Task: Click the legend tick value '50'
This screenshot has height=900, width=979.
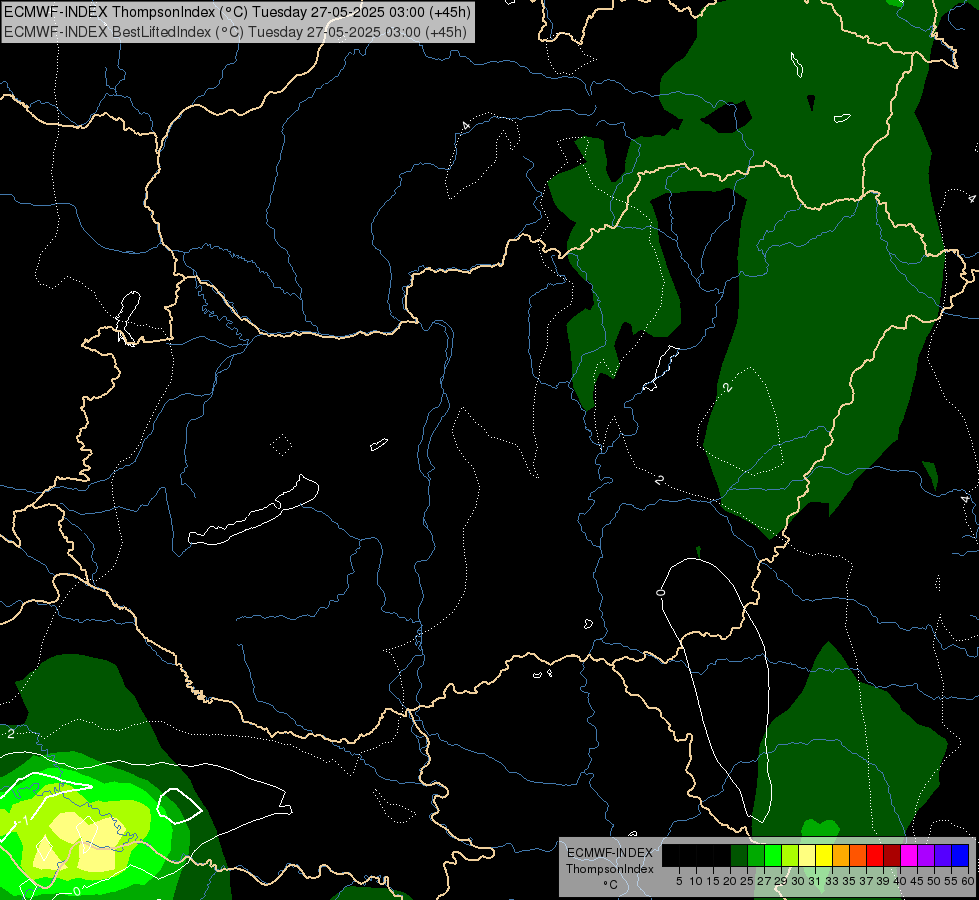Action: pyautogui.click(x=934, y=881)
